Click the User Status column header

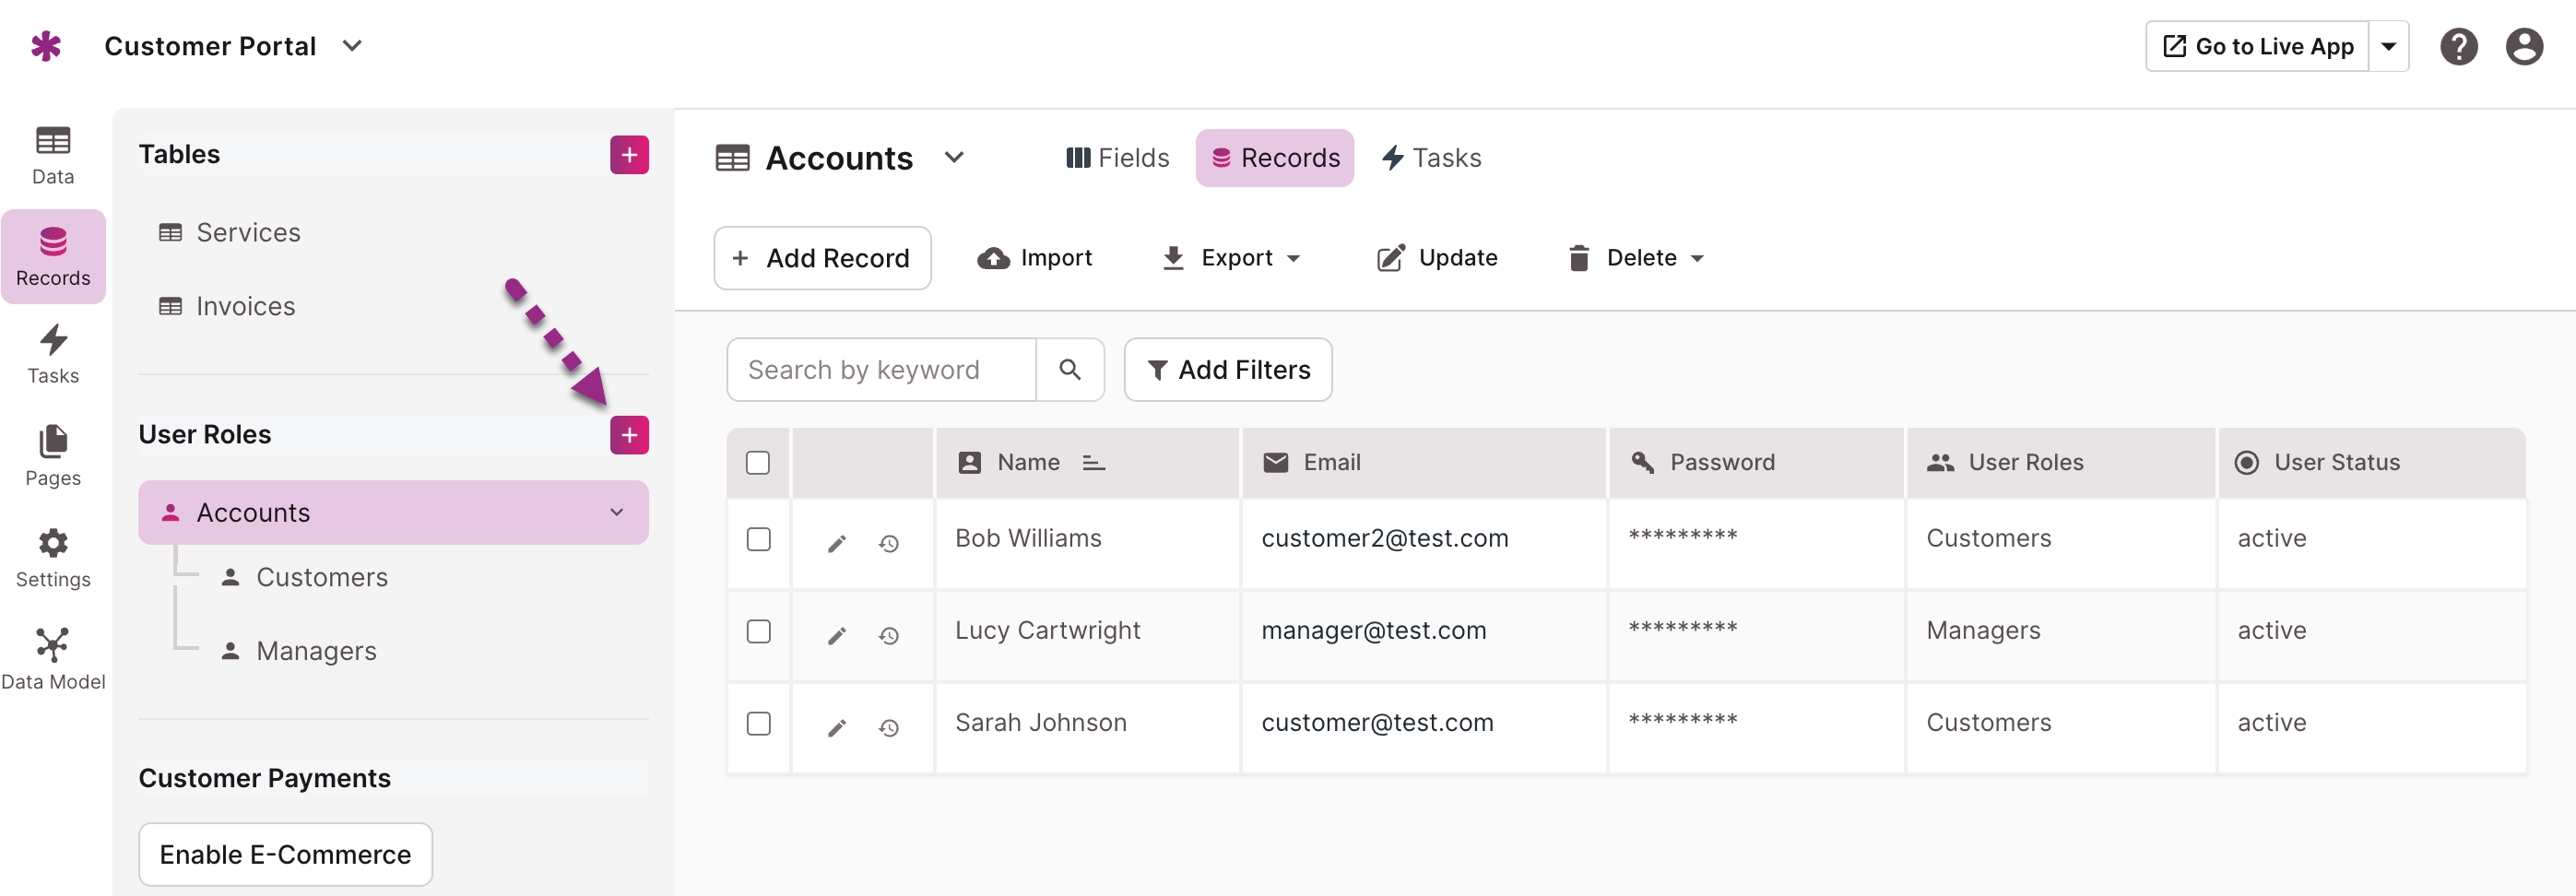point(2371,463)
